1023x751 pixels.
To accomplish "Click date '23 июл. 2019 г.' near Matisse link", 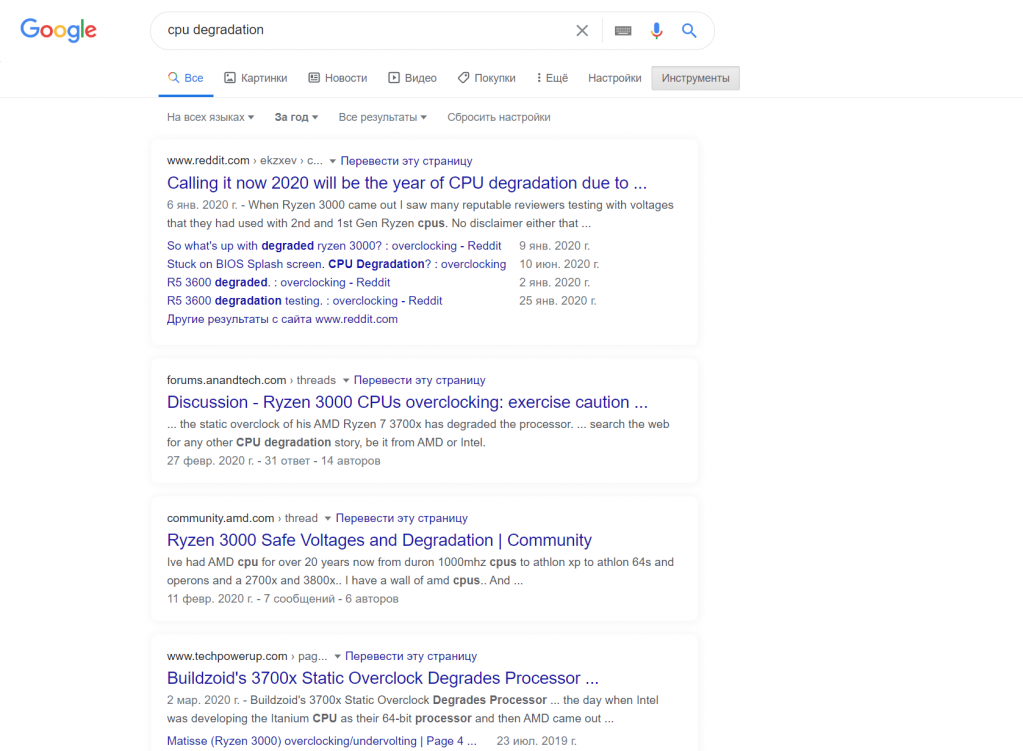I will pyautogui.click(x=536, y=741).
